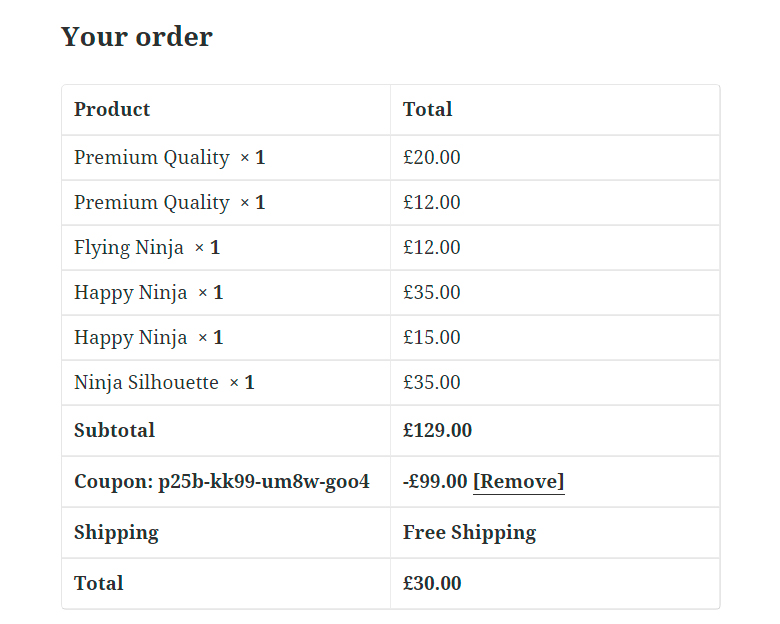Click the Shipping row label
Screen dimensions: 780x624
coord(116,533)
